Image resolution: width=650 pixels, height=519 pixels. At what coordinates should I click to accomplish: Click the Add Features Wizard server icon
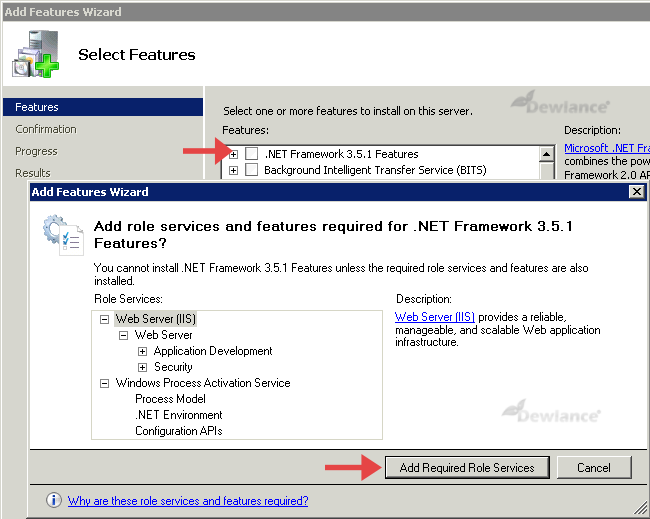tap(36, 54)
